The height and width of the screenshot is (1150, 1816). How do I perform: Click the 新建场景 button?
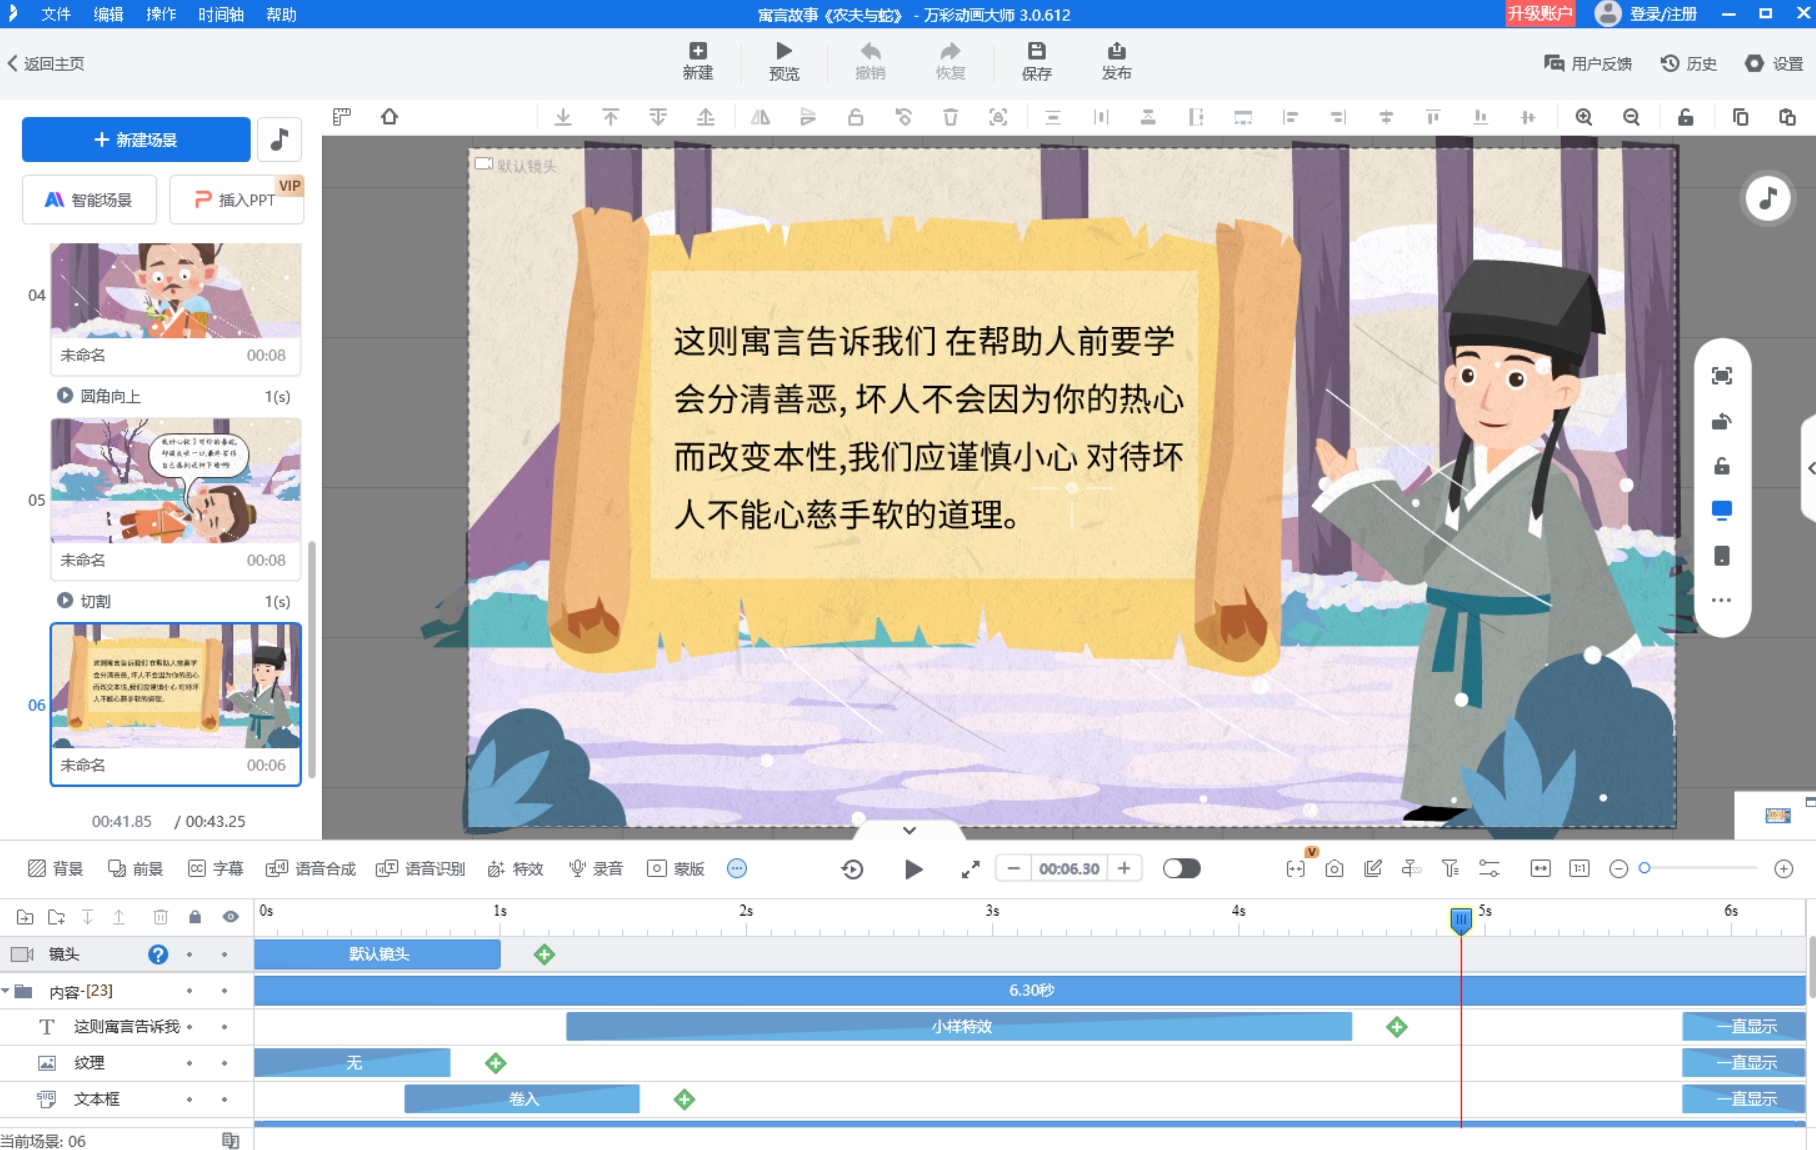click(136, 139)
